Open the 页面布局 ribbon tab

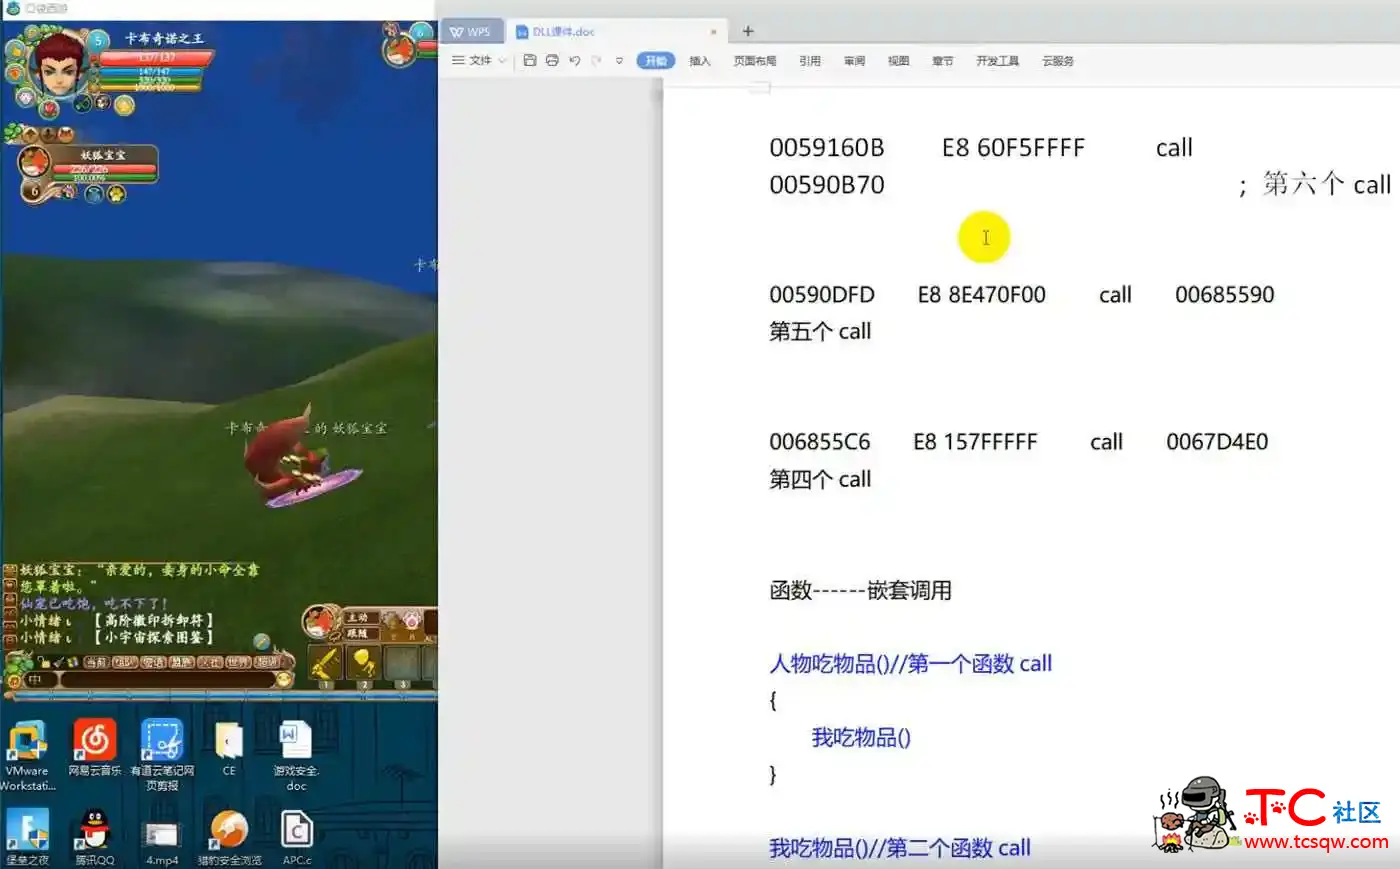tap(755, 61)
